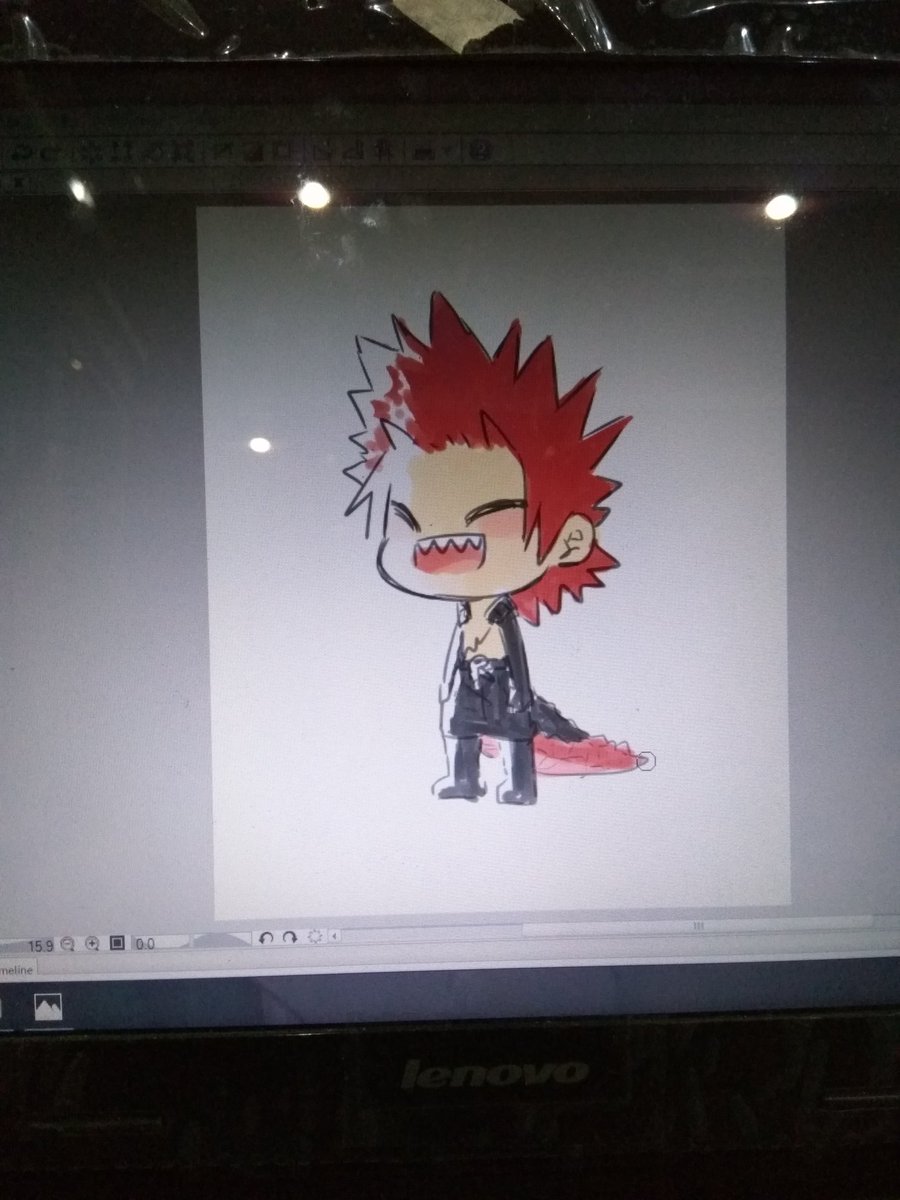Click the 0.0 rotation angle field
The height and width of the screenshot is (1200, 900).
tap(160, 943)
